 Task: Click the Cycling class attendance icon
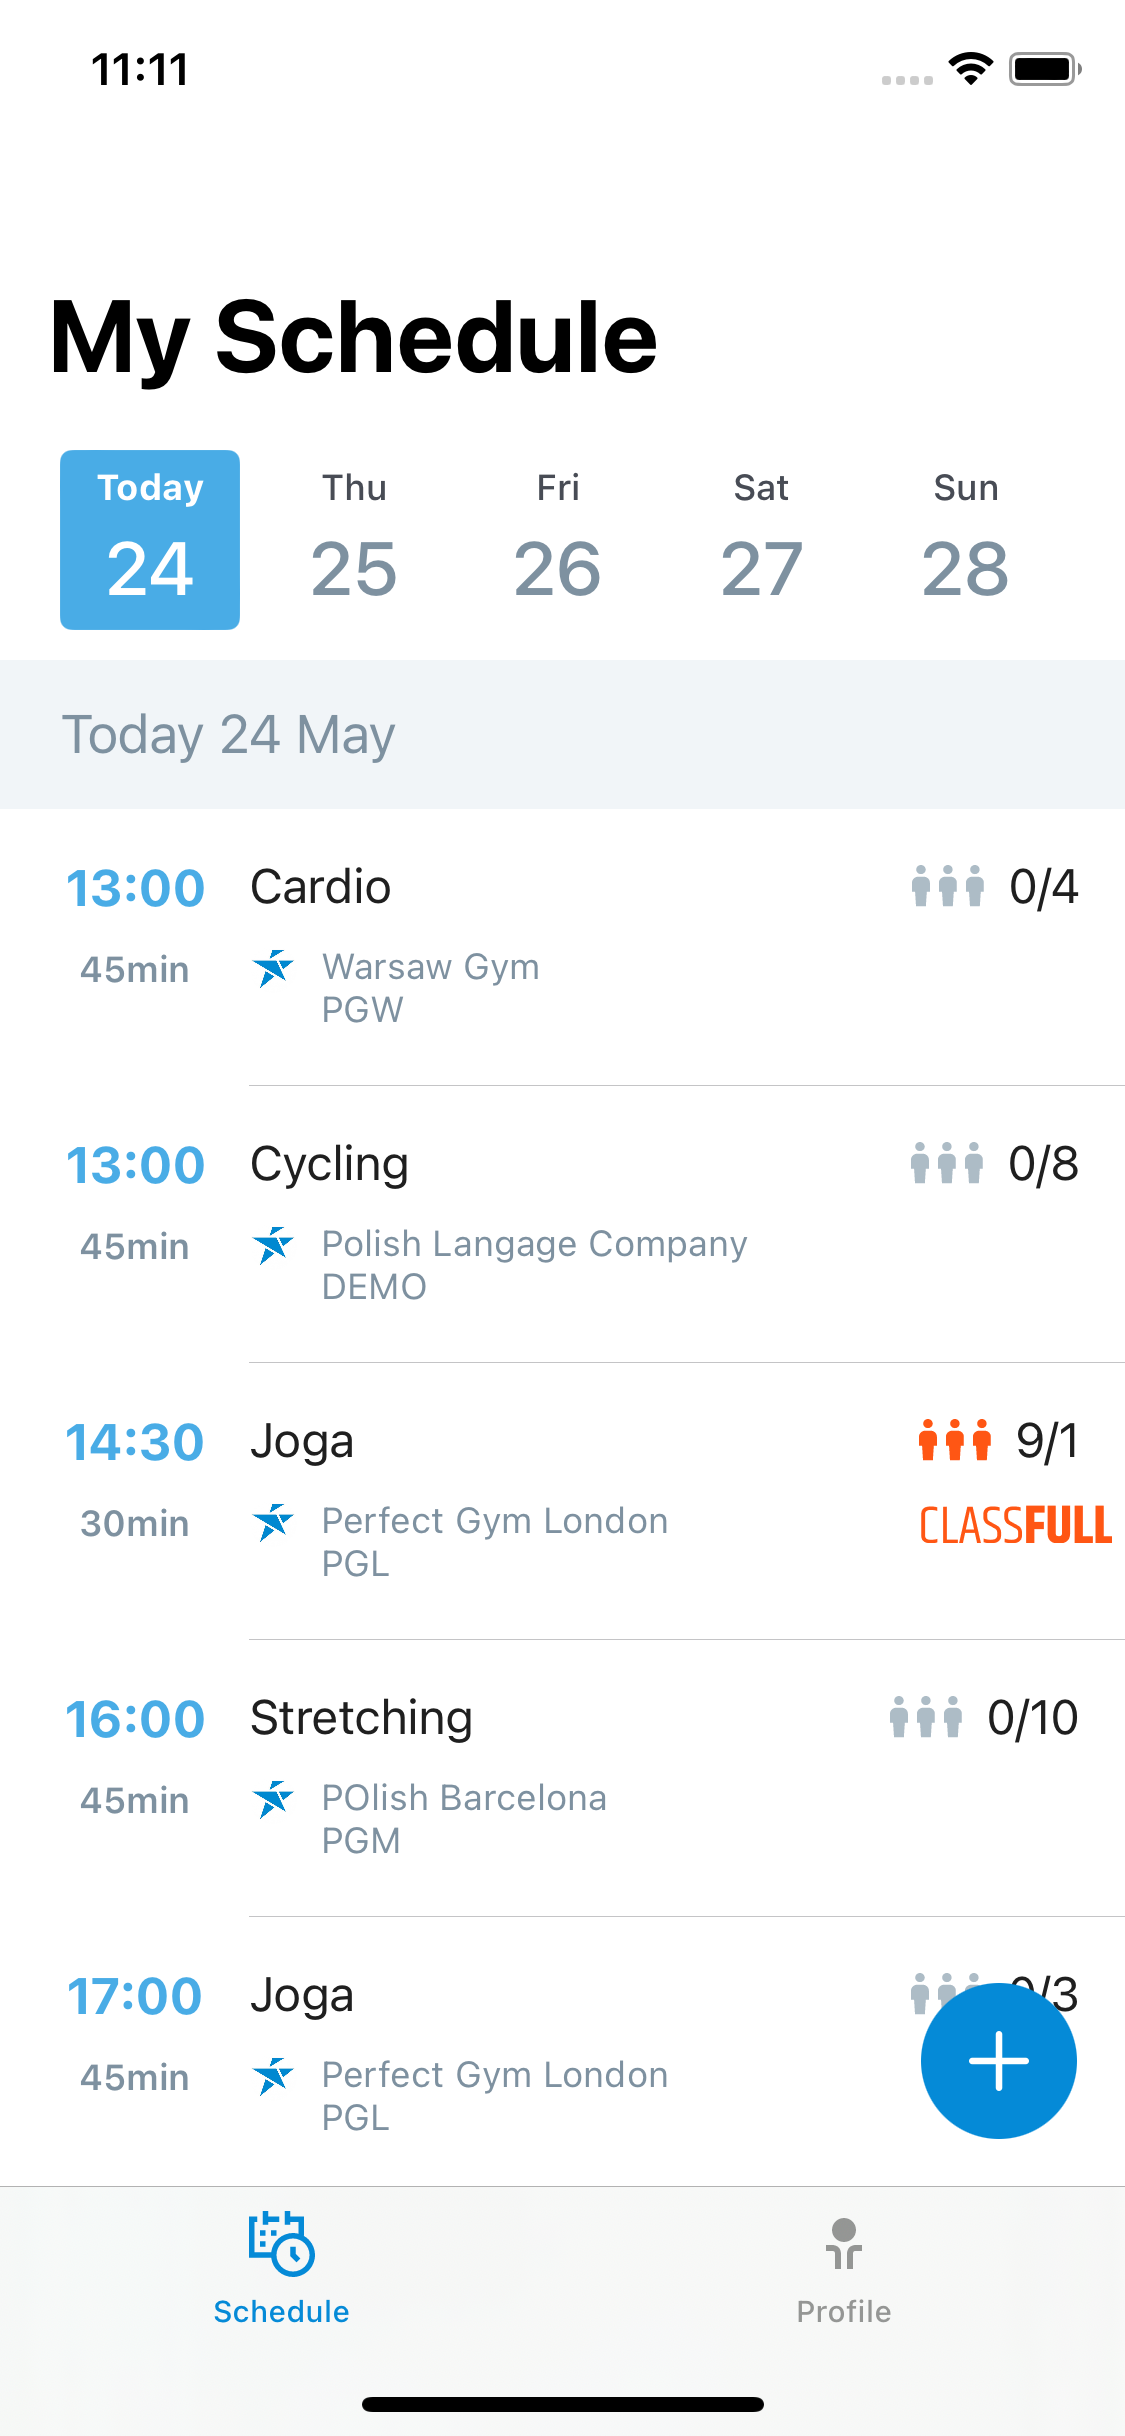[x=946, y=1163]
